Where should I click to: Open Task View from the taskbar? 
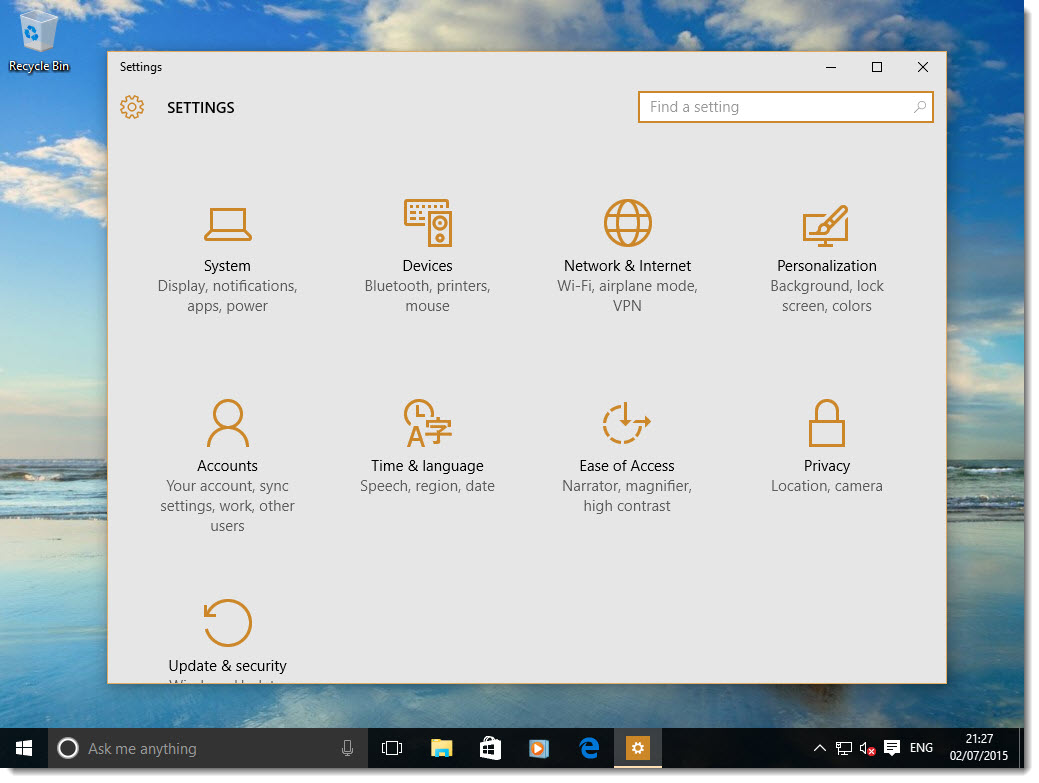tap(391, 747)
